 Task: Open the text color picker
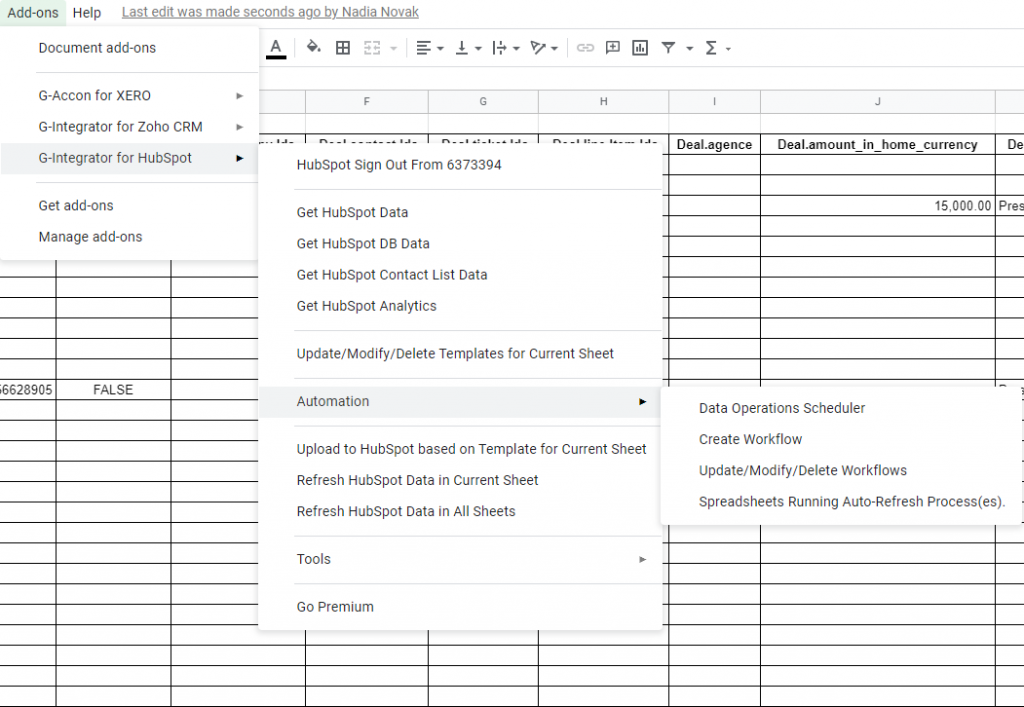[x=276, y=48]
